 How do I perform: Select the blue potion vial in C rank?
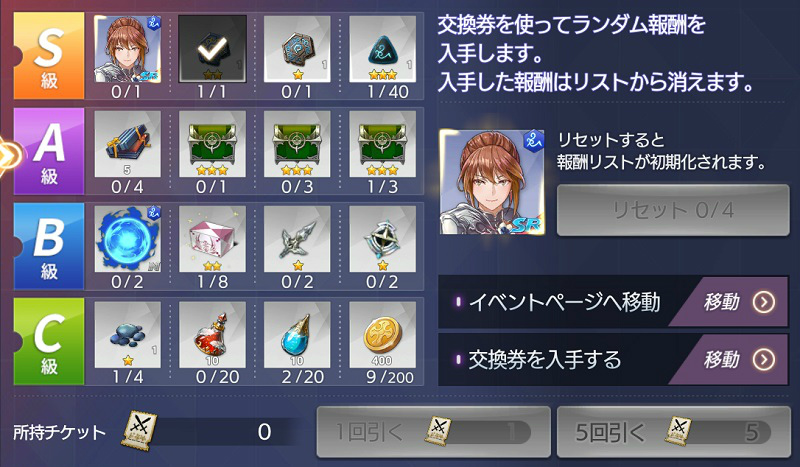(297, 334)
